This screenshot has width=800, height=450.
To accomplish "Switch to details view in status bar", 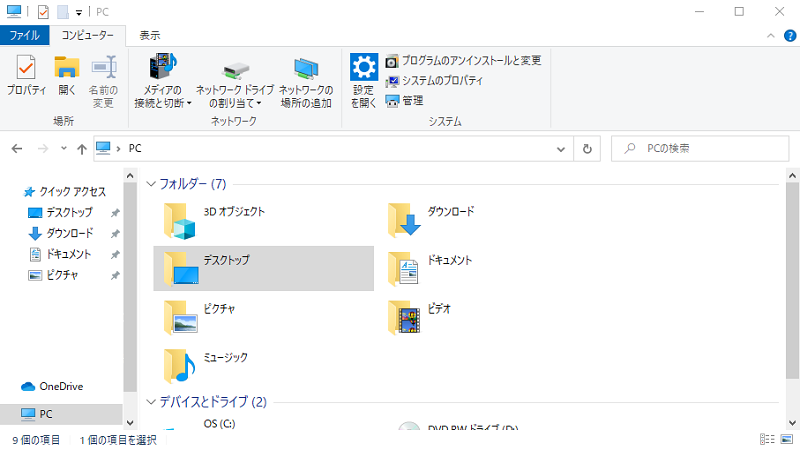I will pos(767,439).
